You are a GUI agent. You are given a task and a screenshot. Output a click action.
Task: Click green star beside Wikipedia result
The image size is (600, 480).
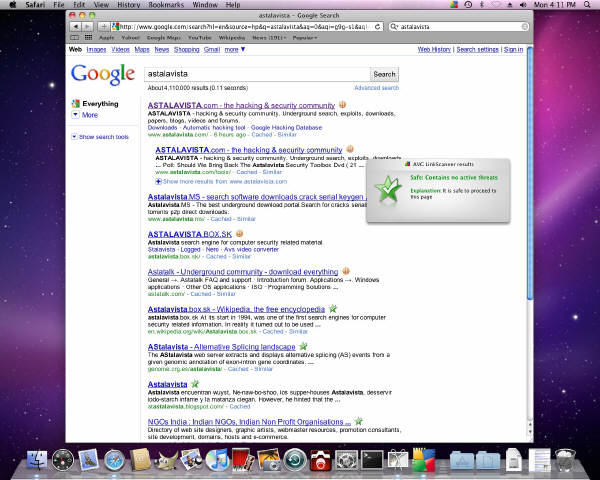click(x=333, y=309)
